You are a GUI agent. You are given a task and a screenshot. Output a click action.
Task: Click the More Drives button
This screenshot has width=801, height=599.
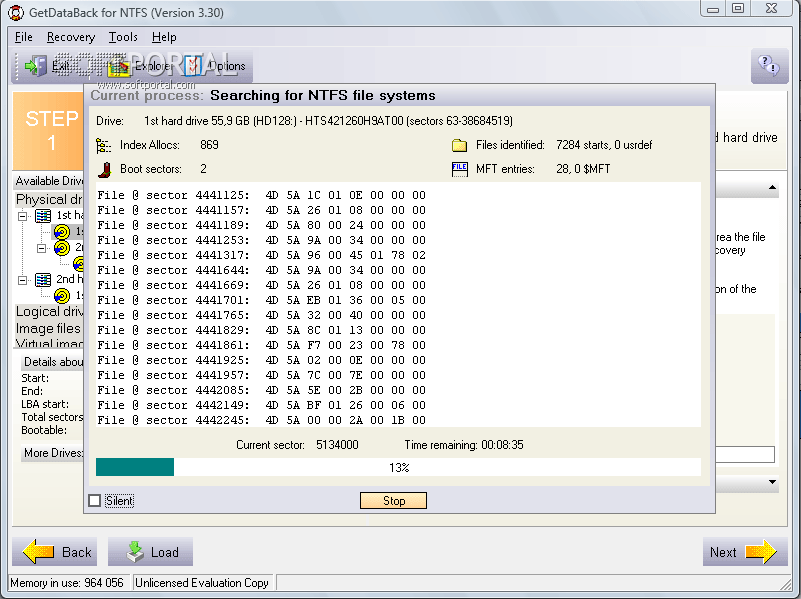[x=52, y=453]
